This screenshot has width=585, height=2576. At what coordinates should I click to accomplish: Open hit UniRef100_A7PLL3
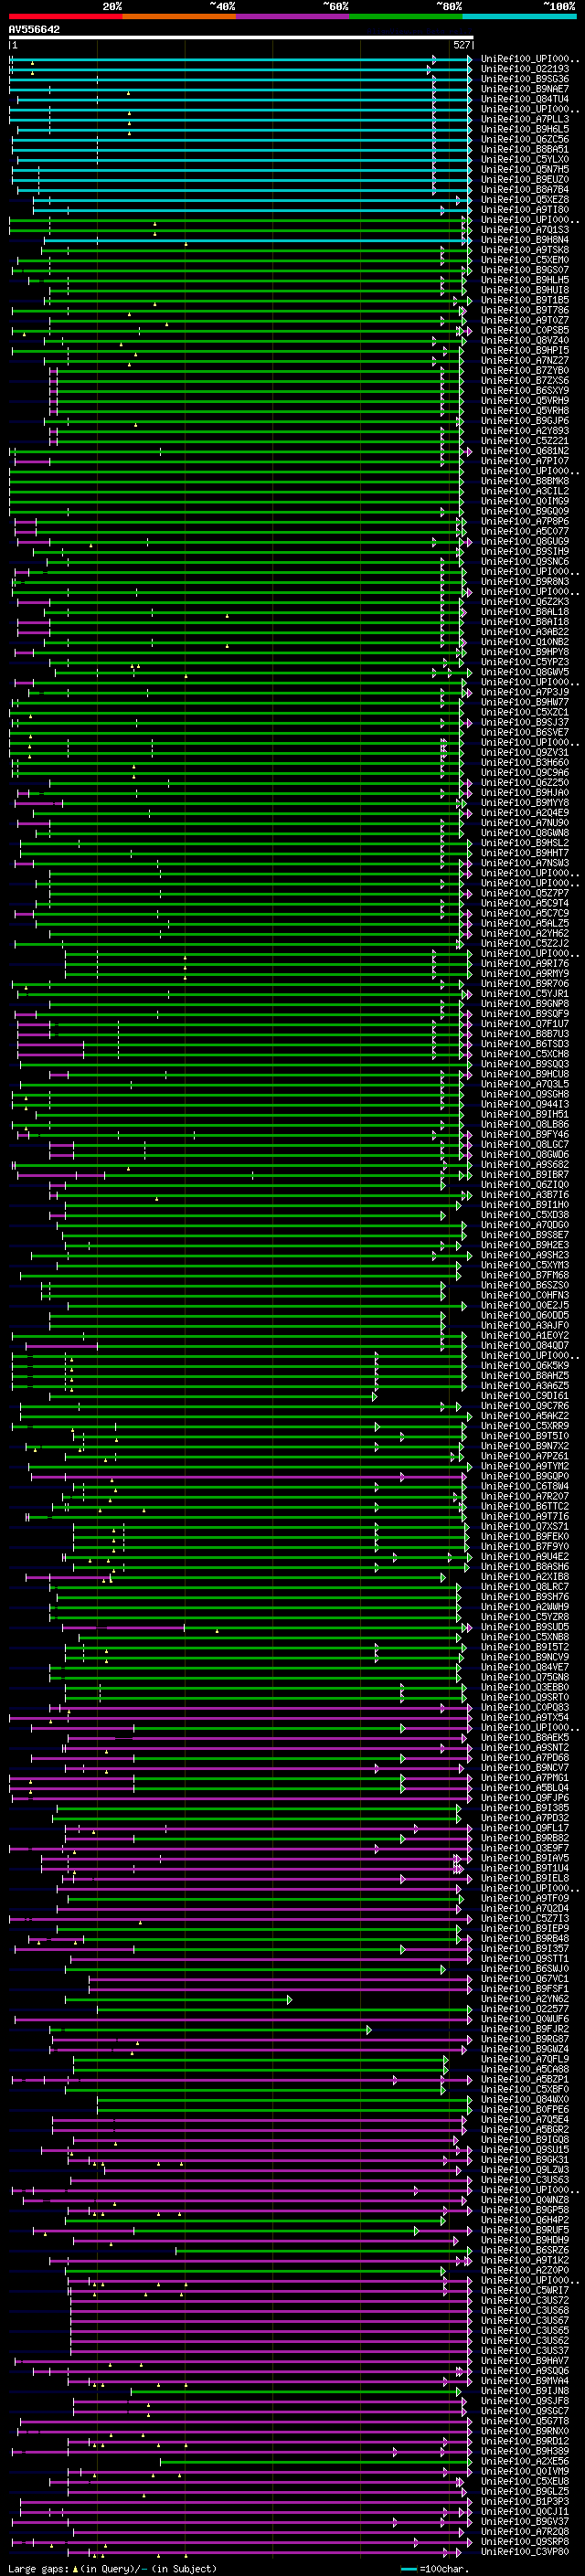525,119
